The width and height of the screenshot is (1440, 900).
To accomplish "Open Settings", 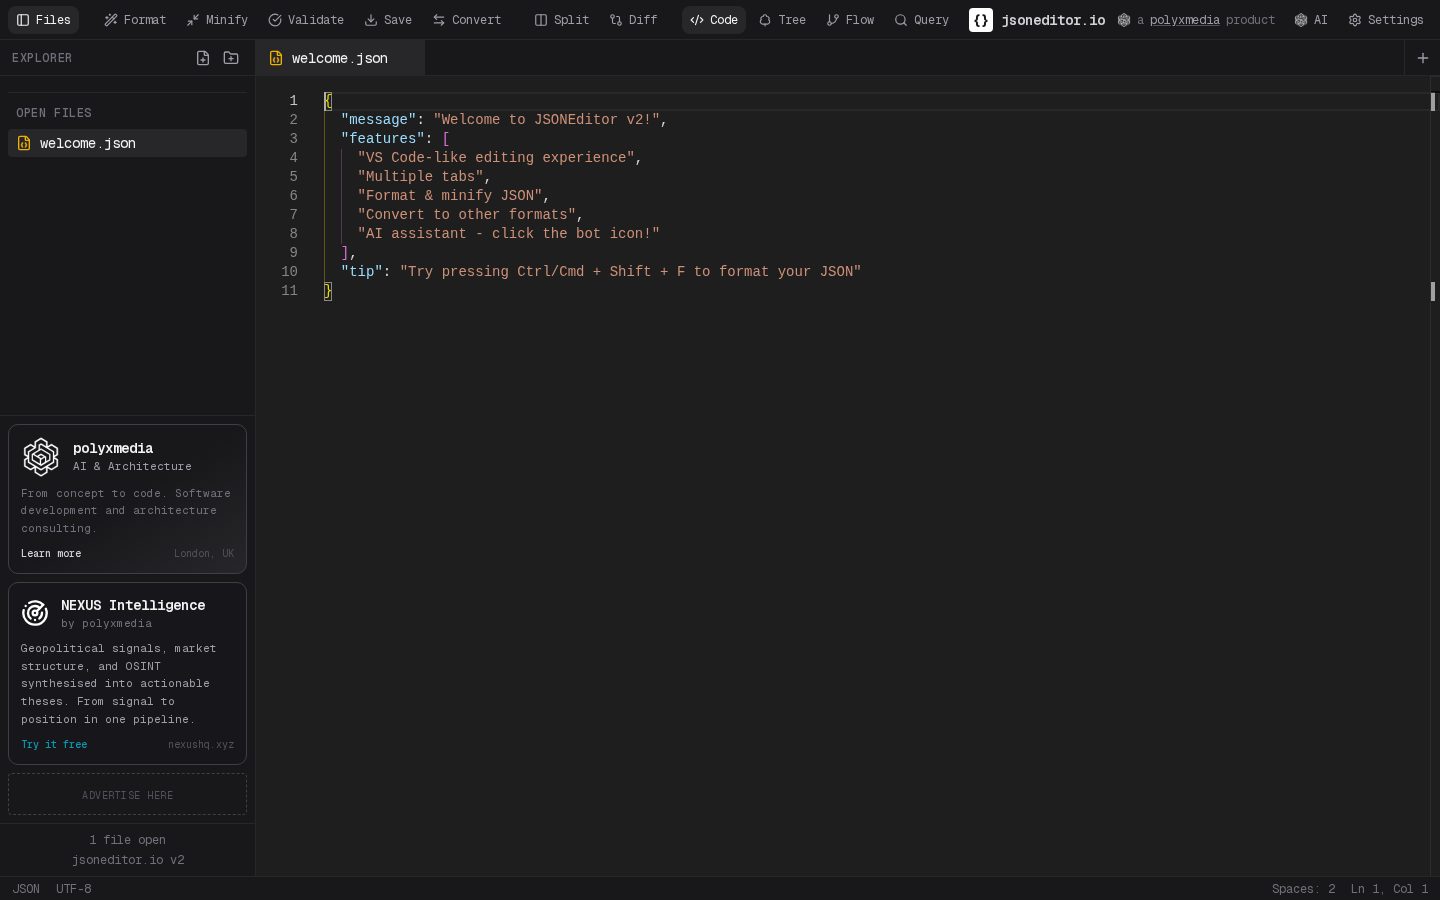I will coord(1386,20).
